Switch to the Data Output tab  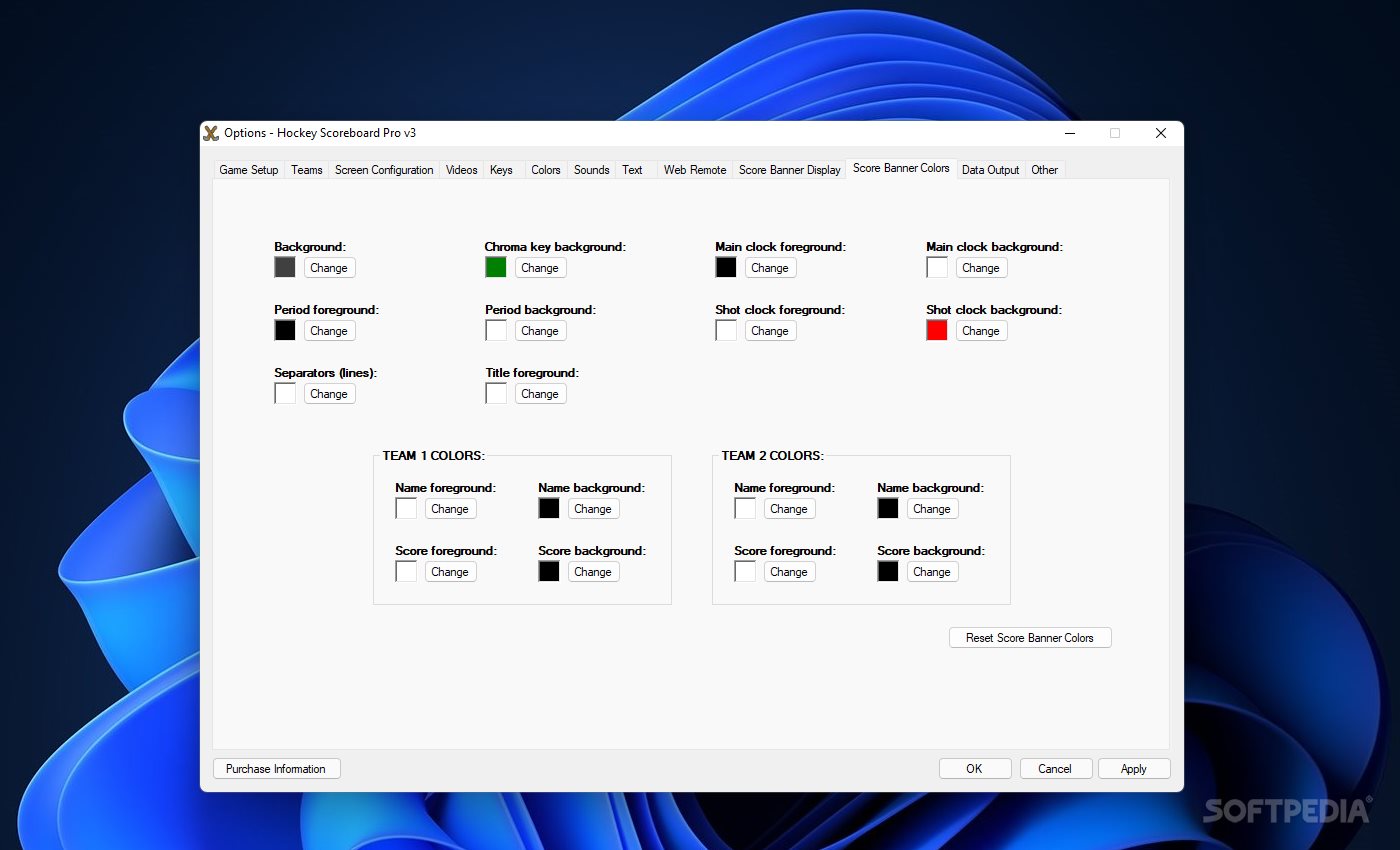[x=990, y=170]
